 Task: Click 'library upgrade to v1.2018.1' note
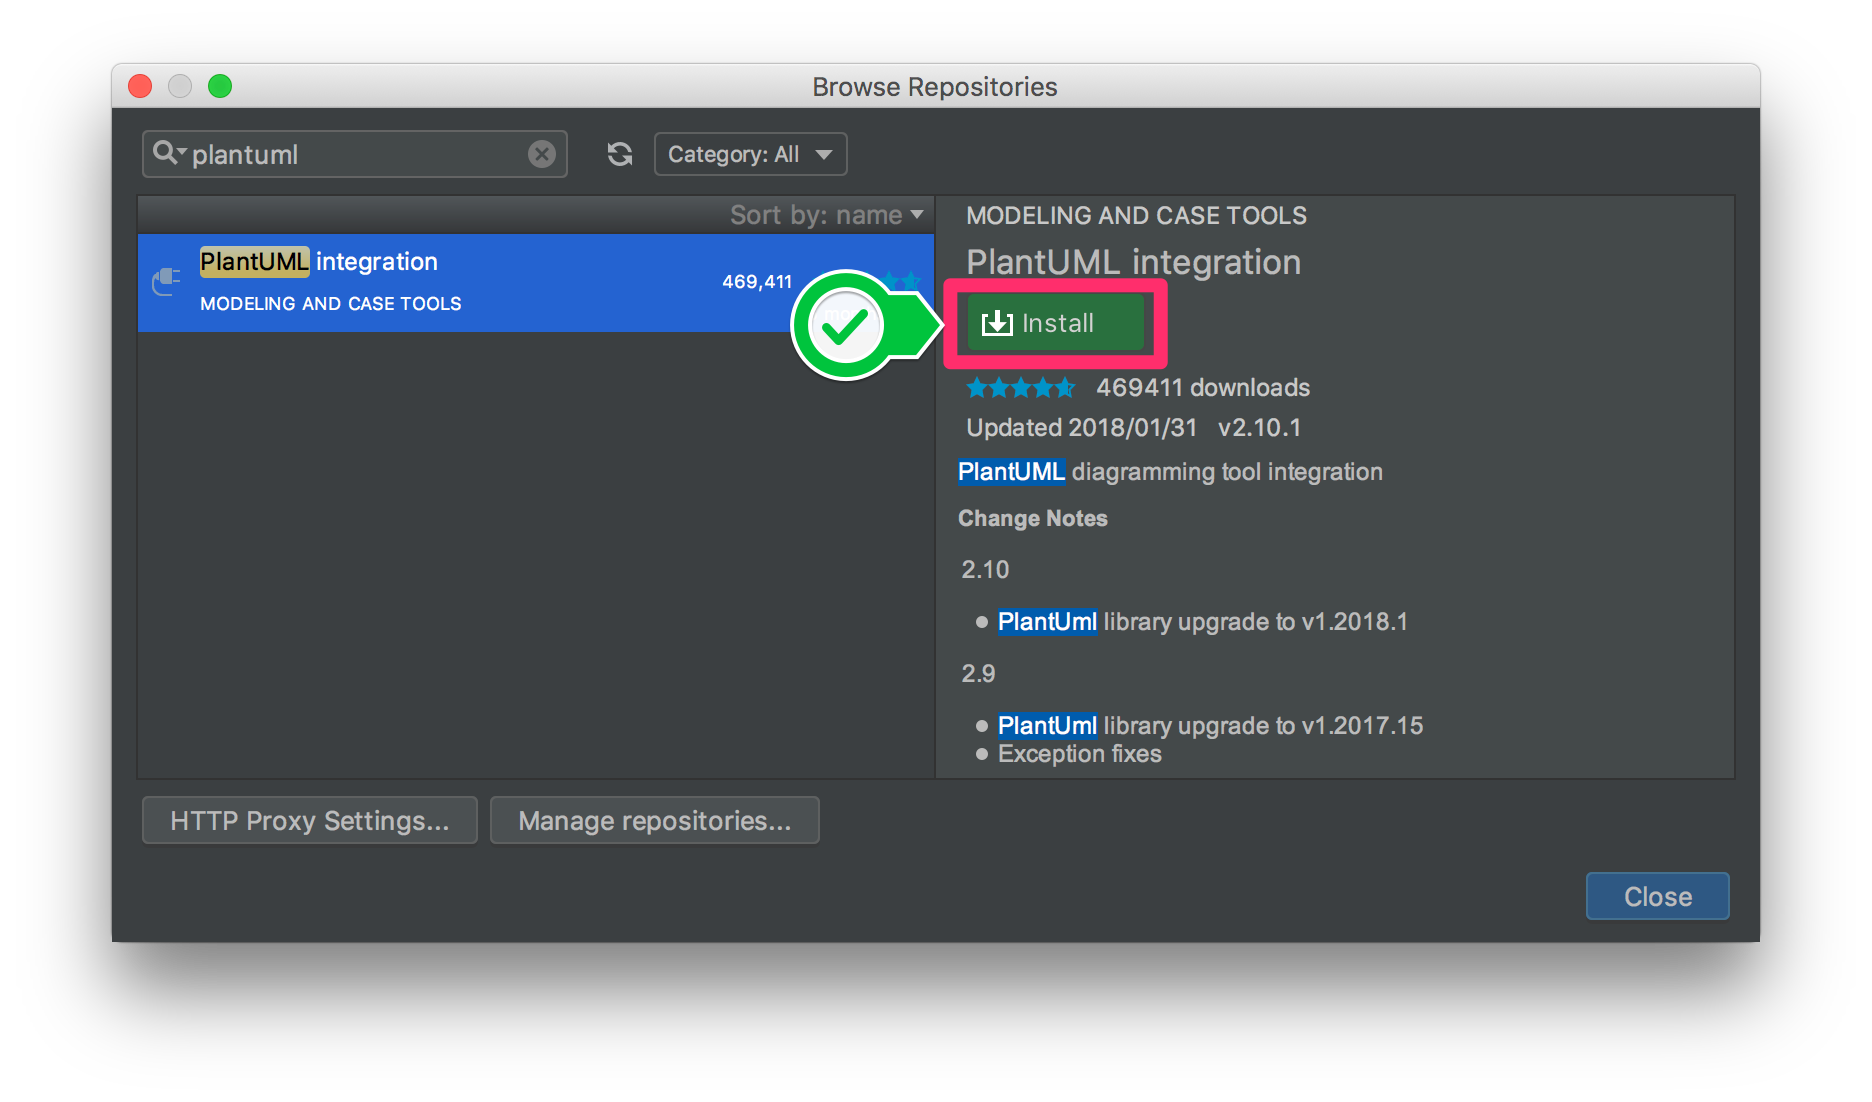pos(1255,622)
